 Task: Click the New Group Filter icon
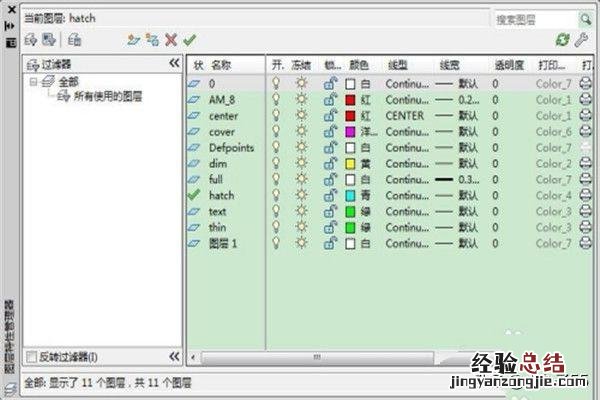click(x=49, y=40)
